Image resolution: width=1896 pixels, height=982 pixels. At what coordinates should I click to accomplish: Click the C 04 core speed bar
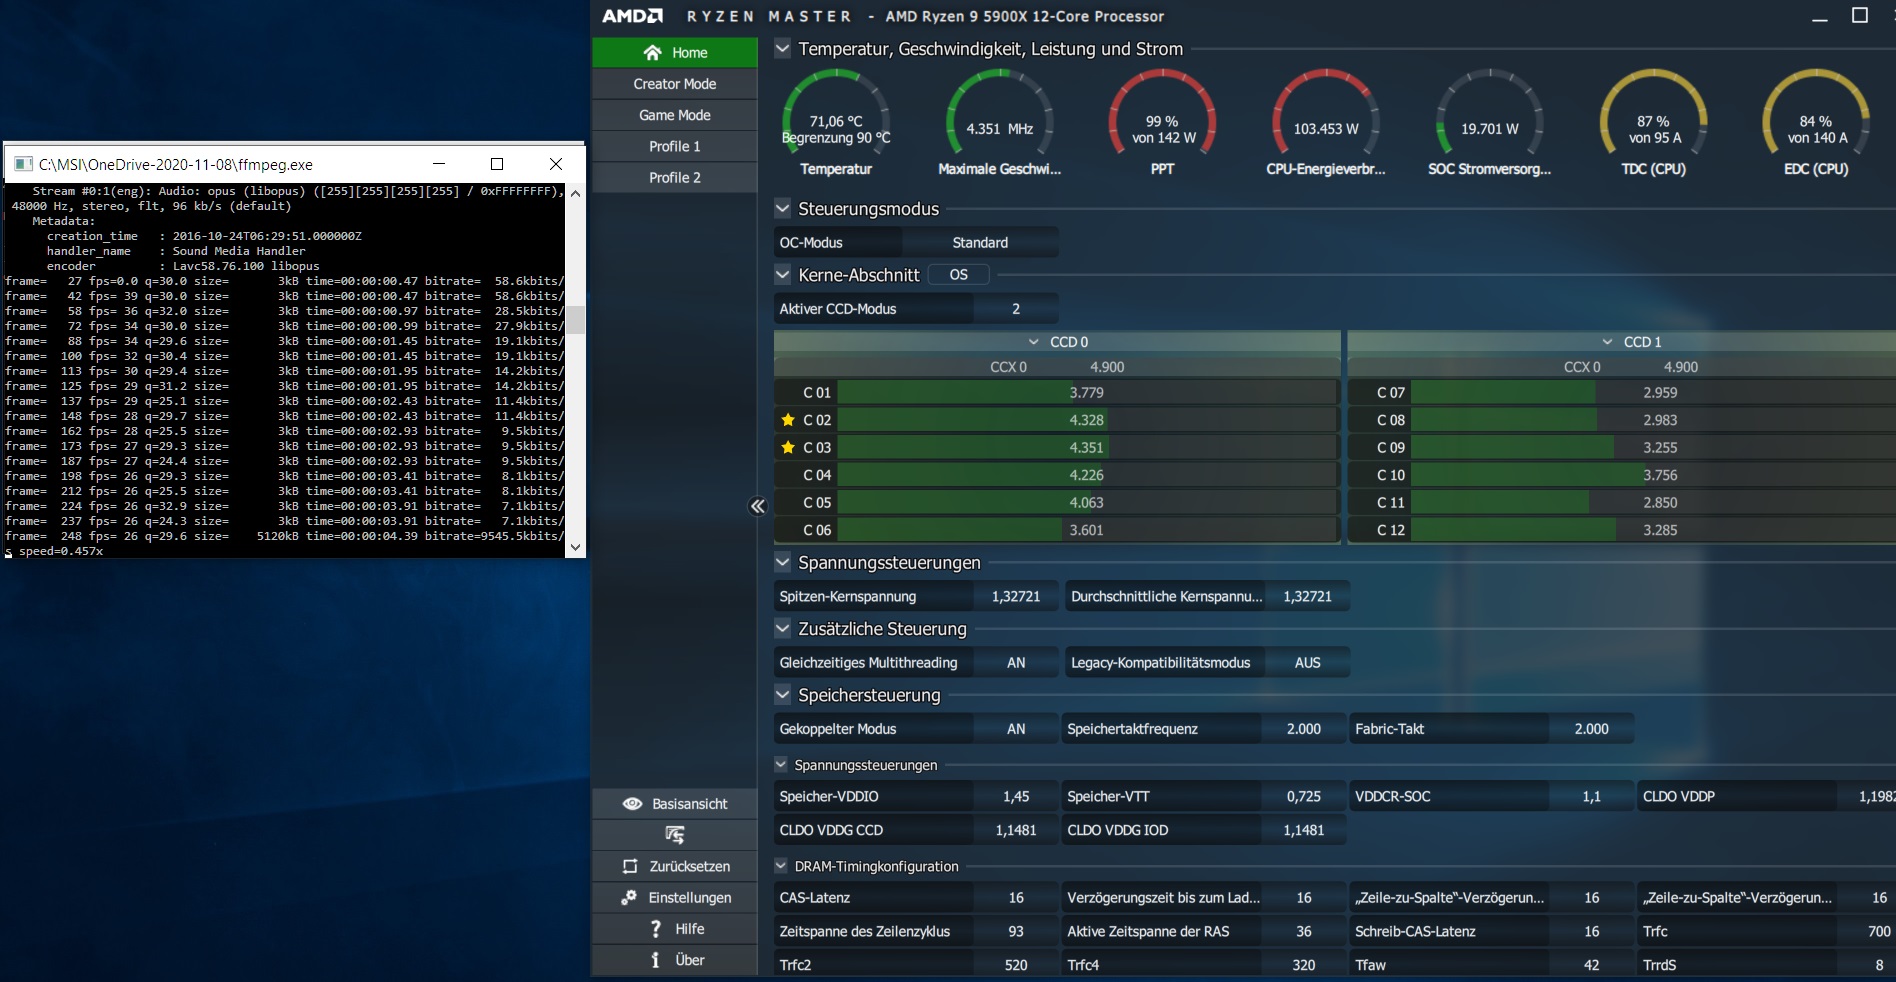[1087, 475]
